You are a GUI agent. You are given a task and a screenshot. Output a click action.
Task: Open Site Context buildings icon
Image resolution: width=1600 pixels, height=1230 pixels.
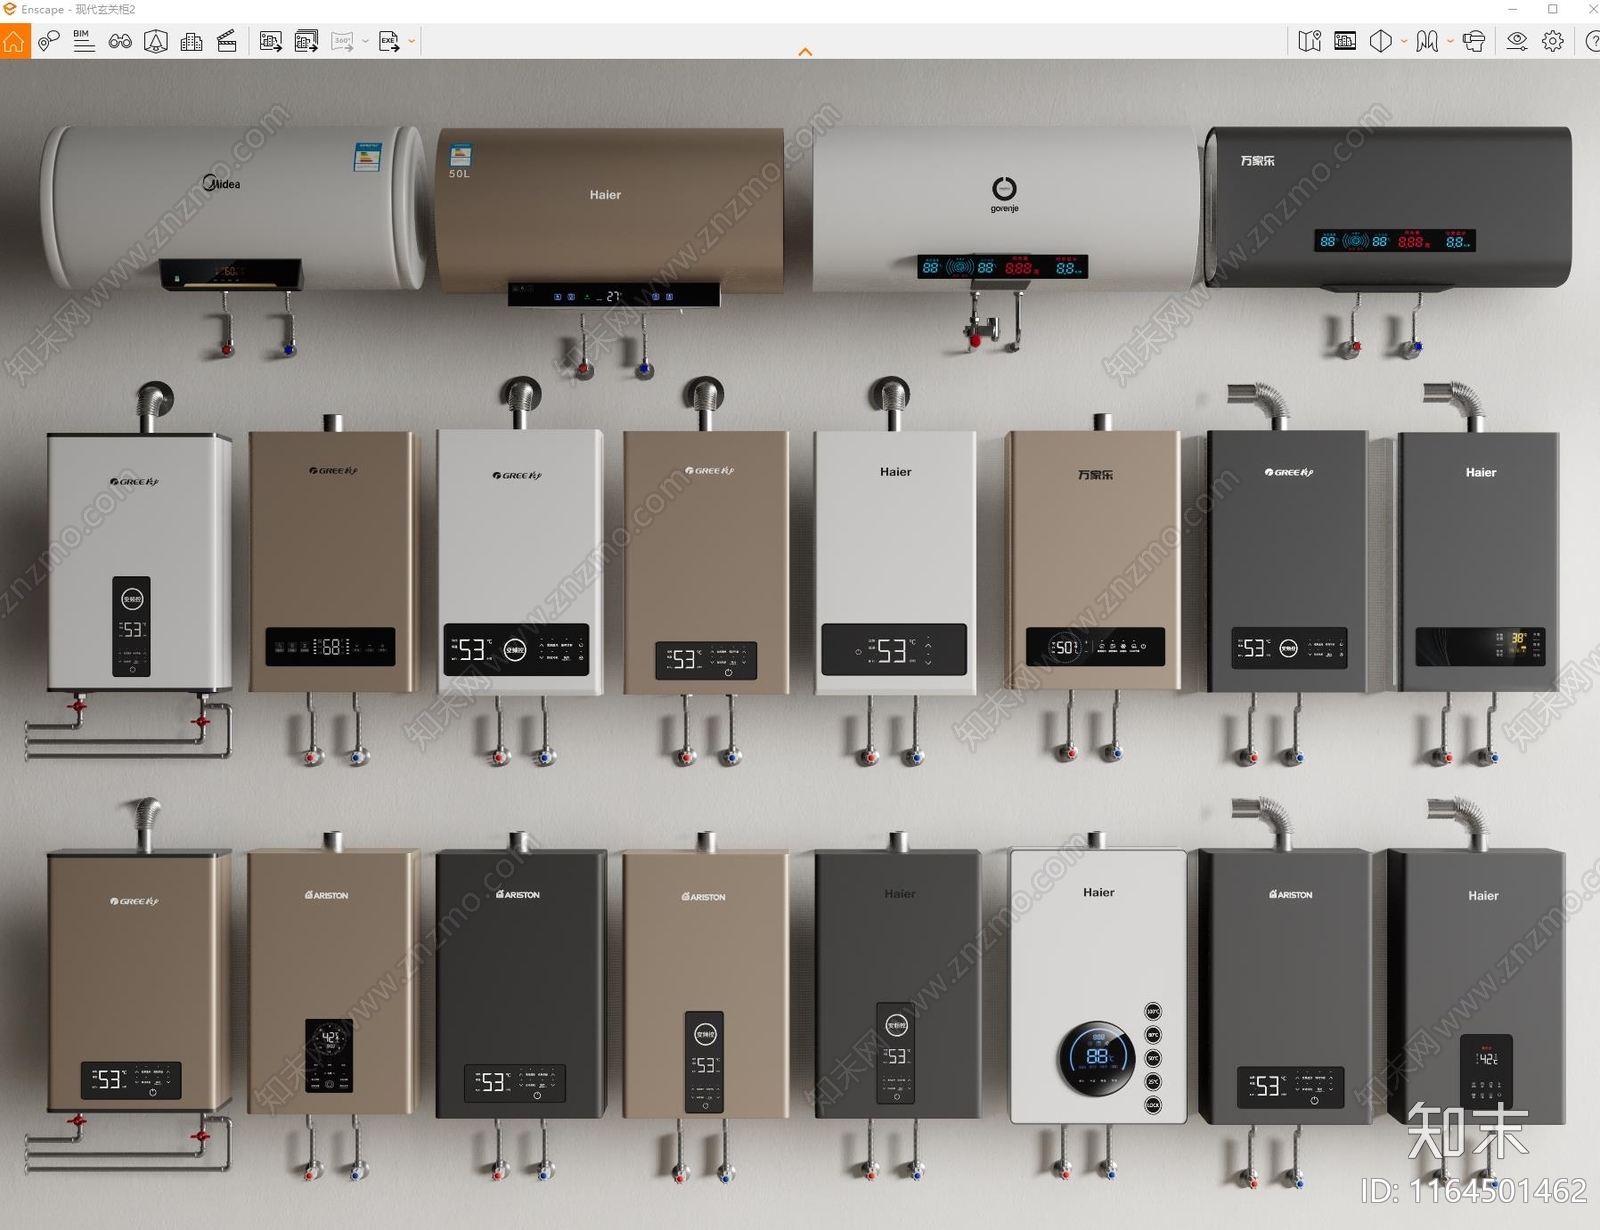click(191, 41)
